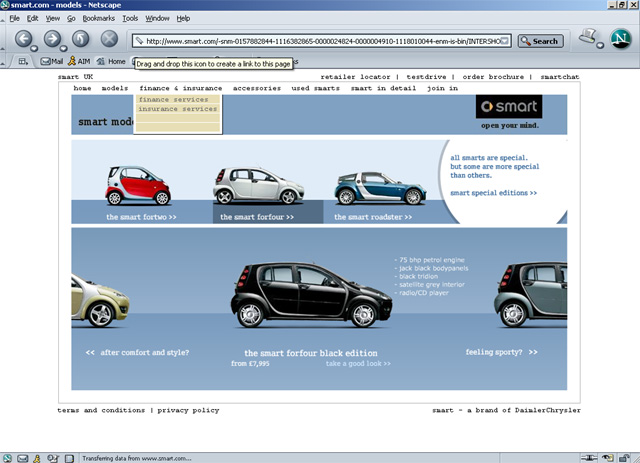This screenshot has height=463, width=640.
Task: Click the 'home' site nav link
Action: point(82,88)
